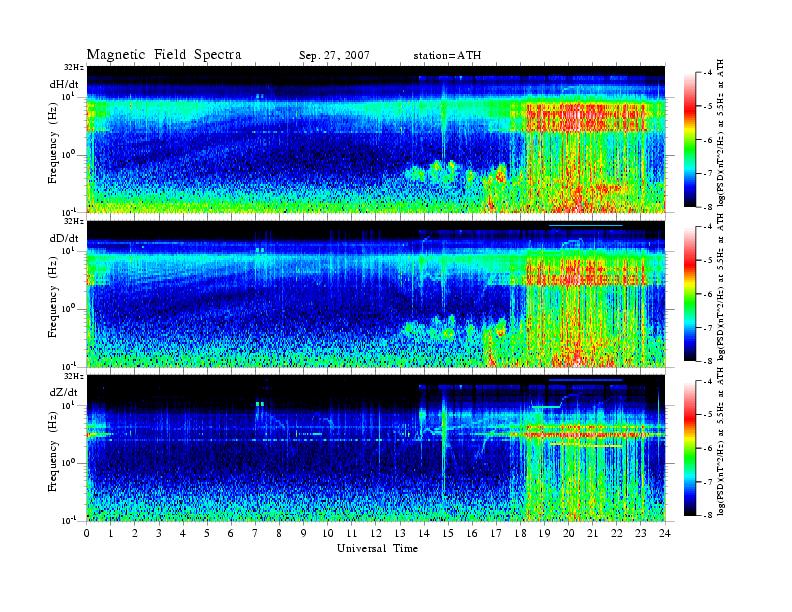Viewport: 792px width, 612px height.
Task: Click hour tick "4" on the time axis
Action: [x=183, y=533]
